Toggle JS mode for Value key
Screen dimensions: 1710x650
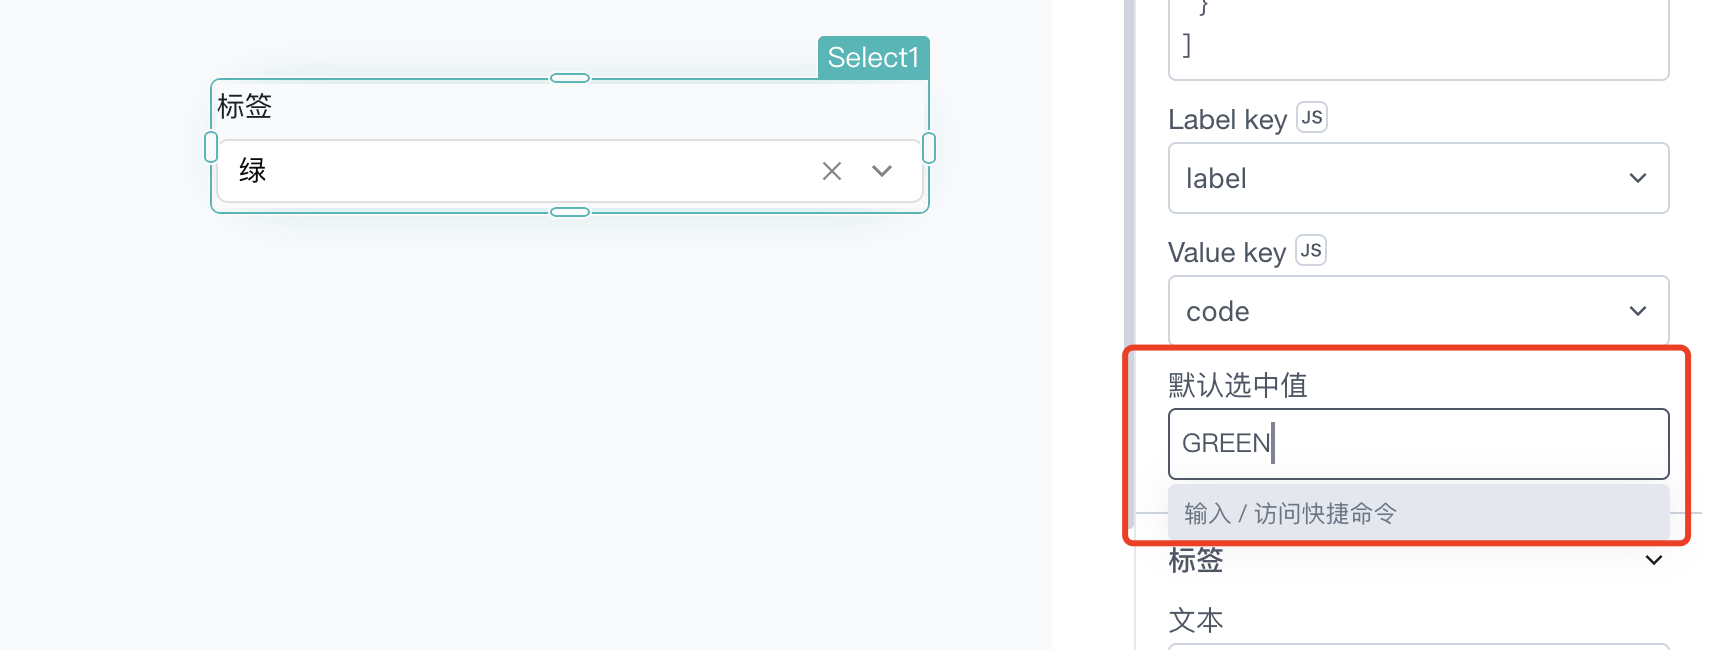click(1311, 250)
